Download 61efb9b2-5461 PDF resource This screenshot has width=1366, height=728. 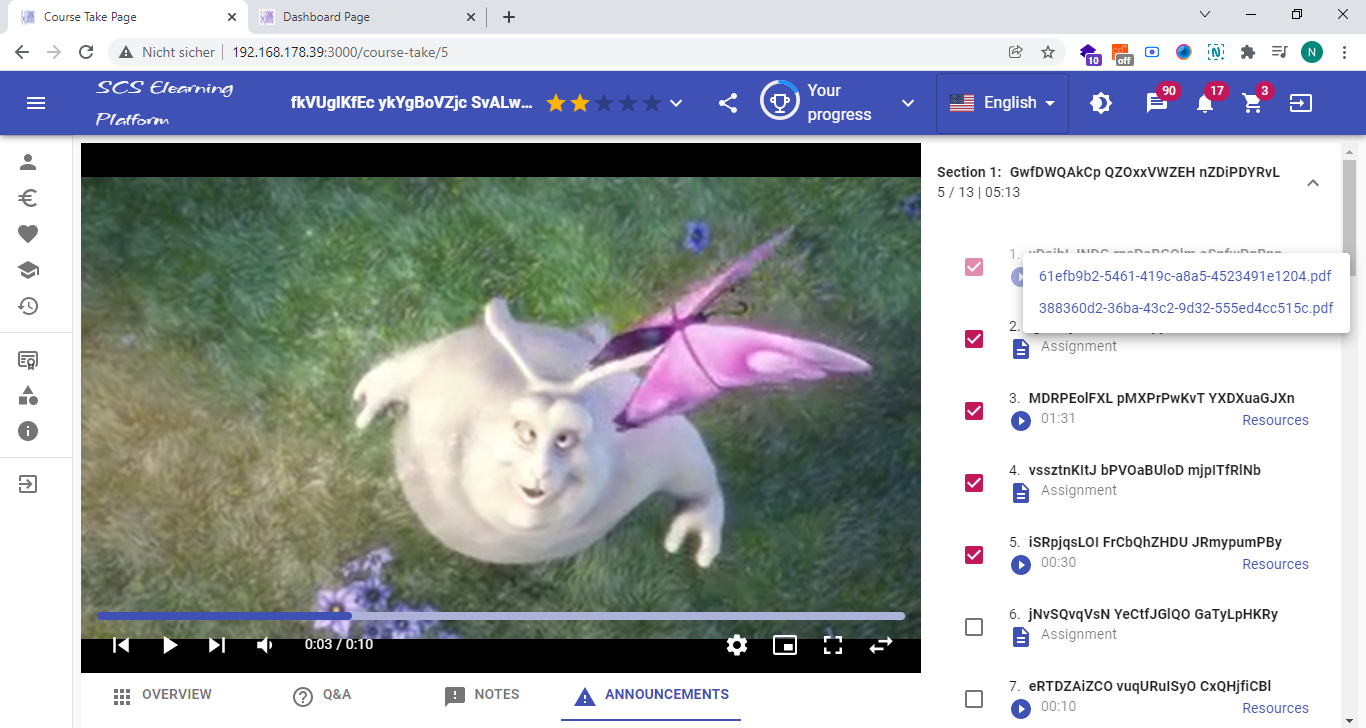(1185, 276)
